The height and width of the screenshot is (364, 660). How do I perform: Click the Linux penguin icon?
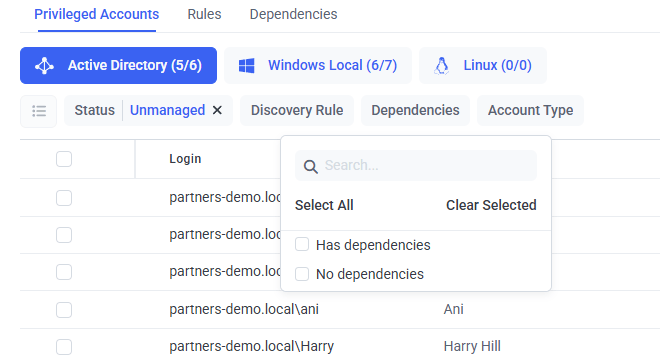pos(441,66)
